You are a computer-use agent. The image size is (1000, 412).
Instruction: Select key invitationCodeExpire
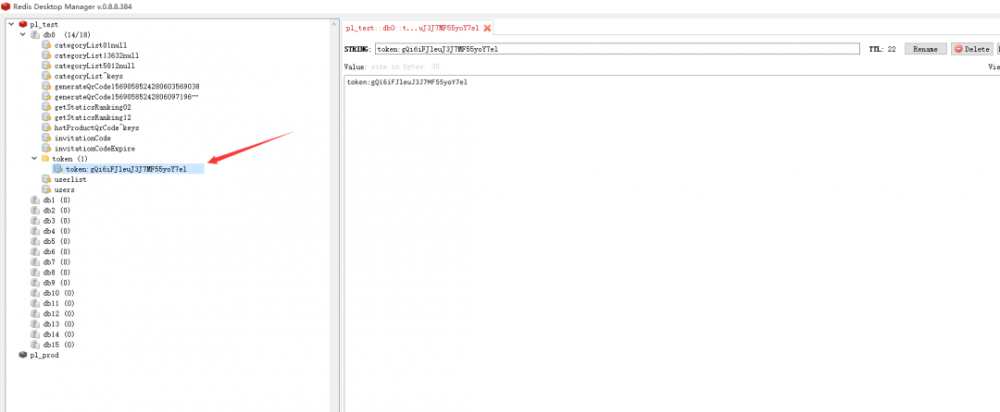pos(94,148)
